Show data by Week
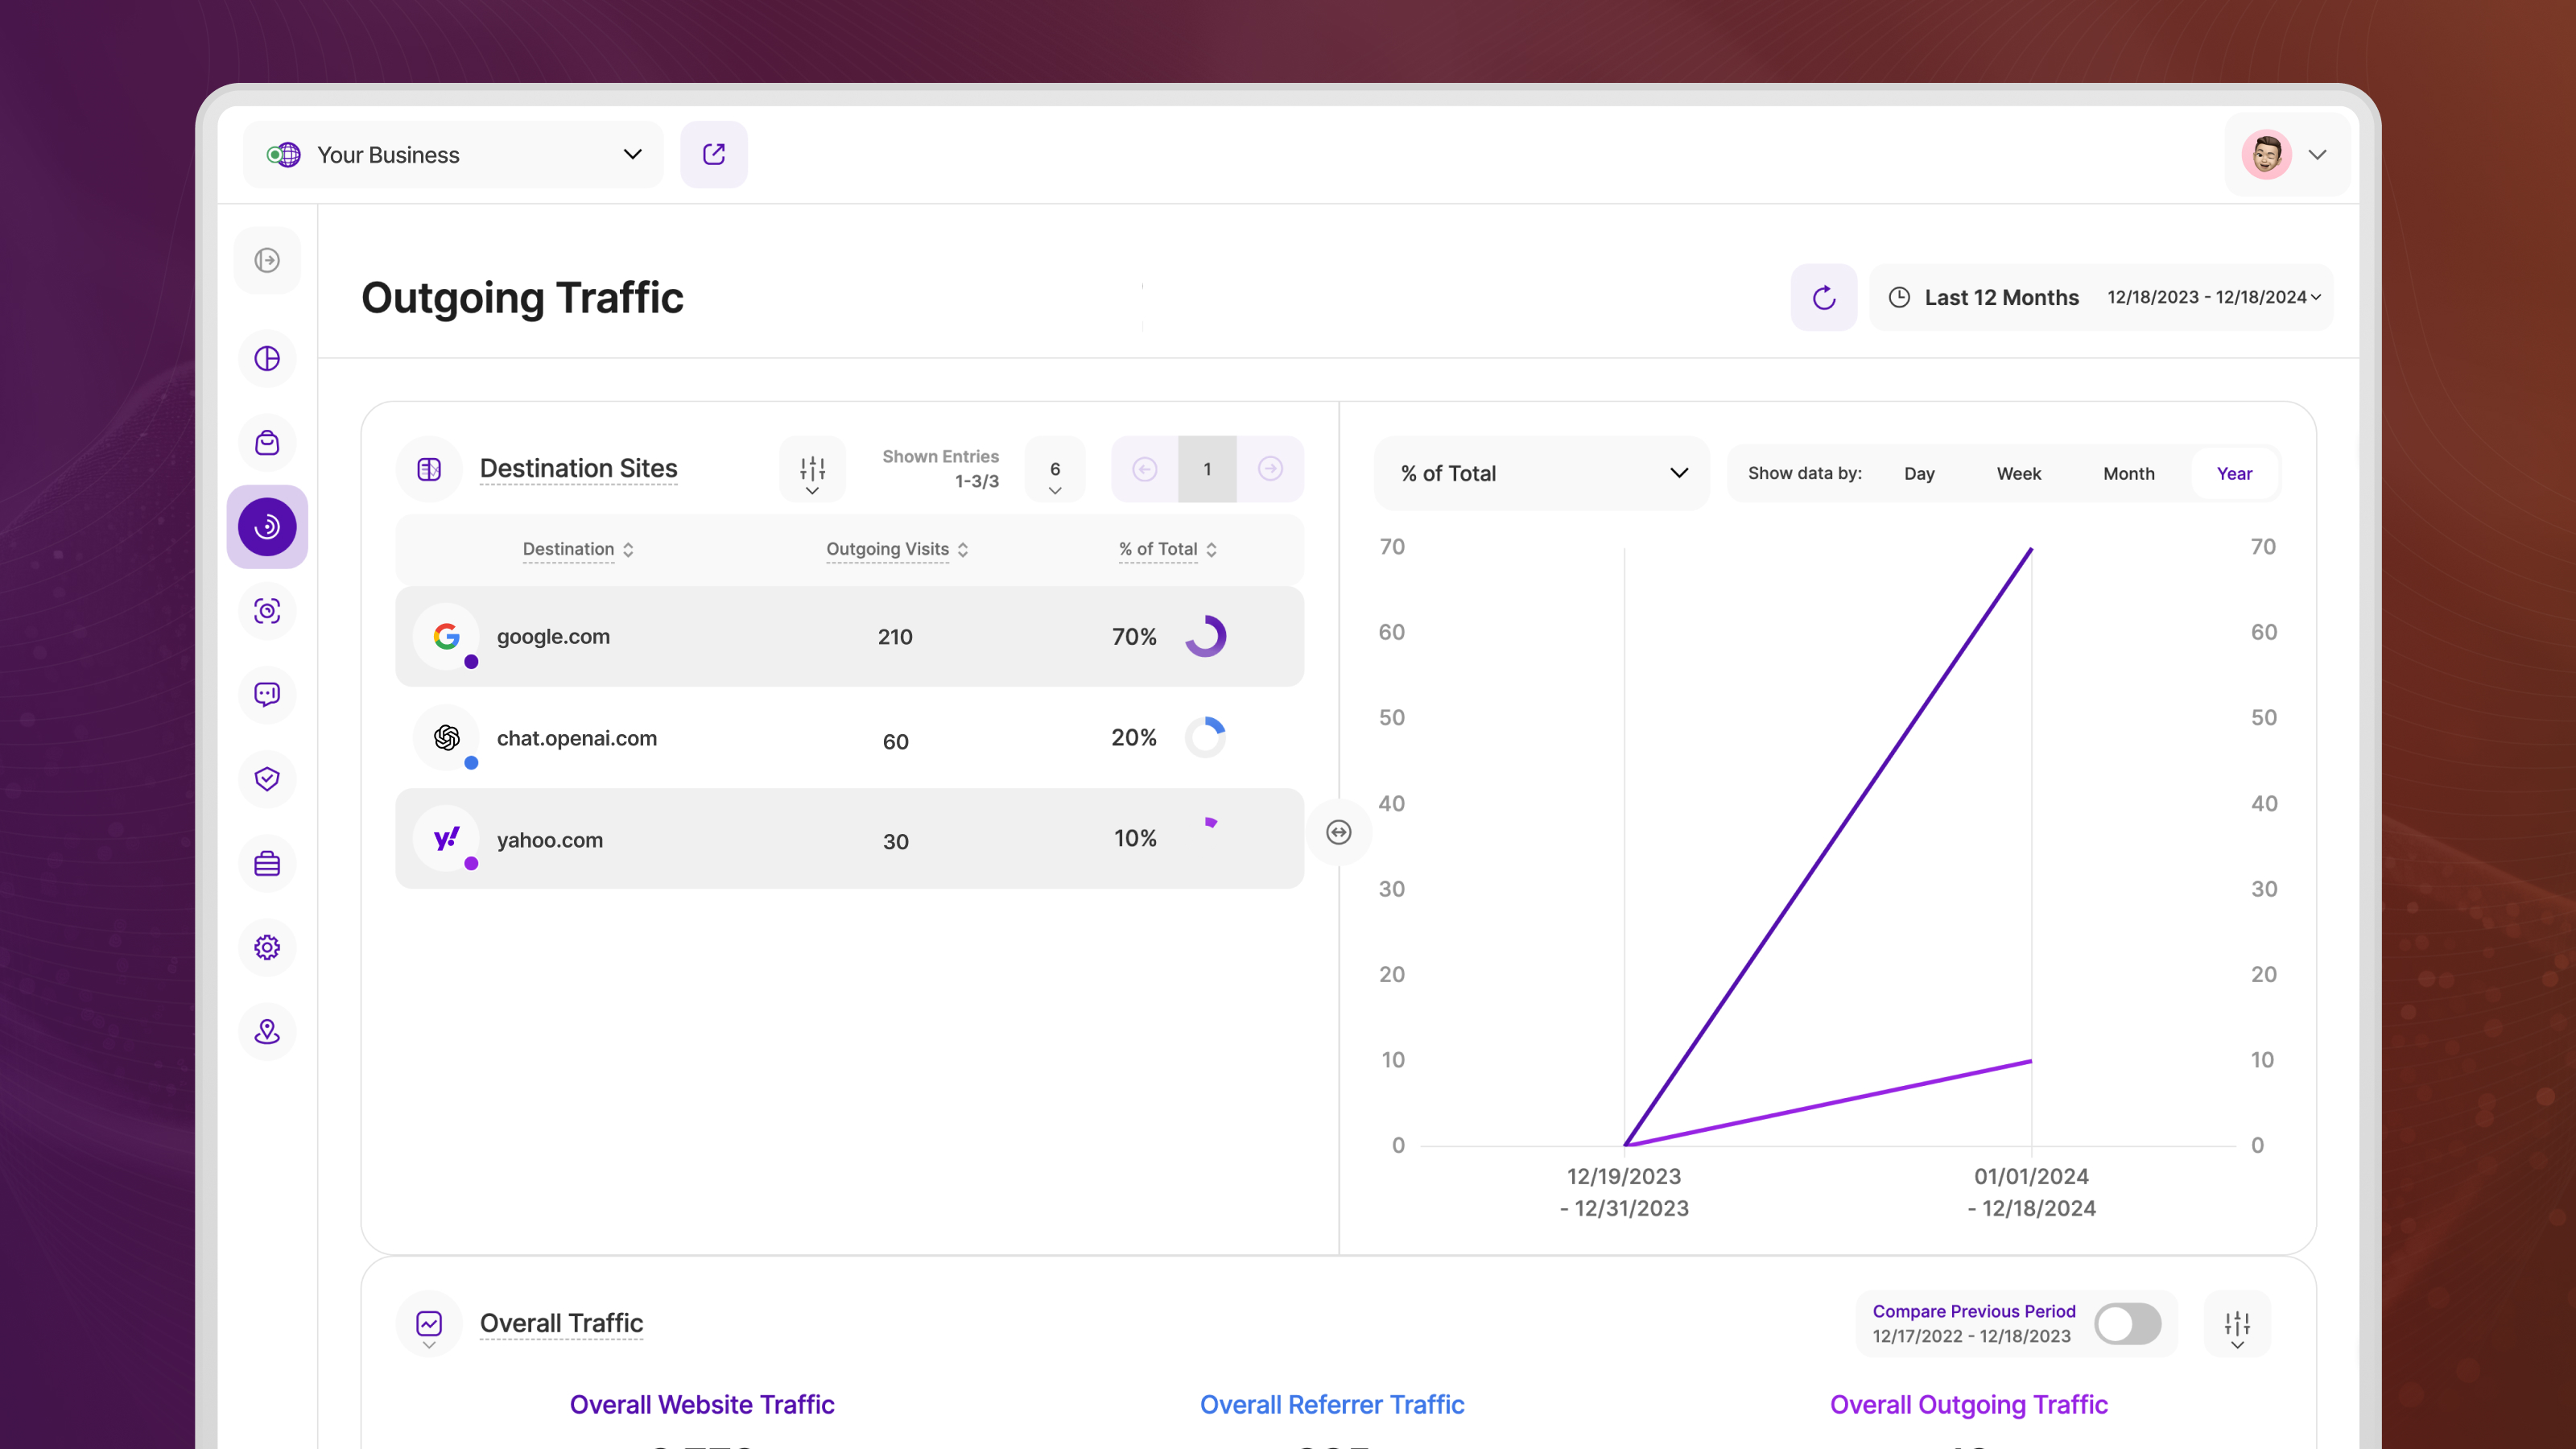 click(2018, 473)
